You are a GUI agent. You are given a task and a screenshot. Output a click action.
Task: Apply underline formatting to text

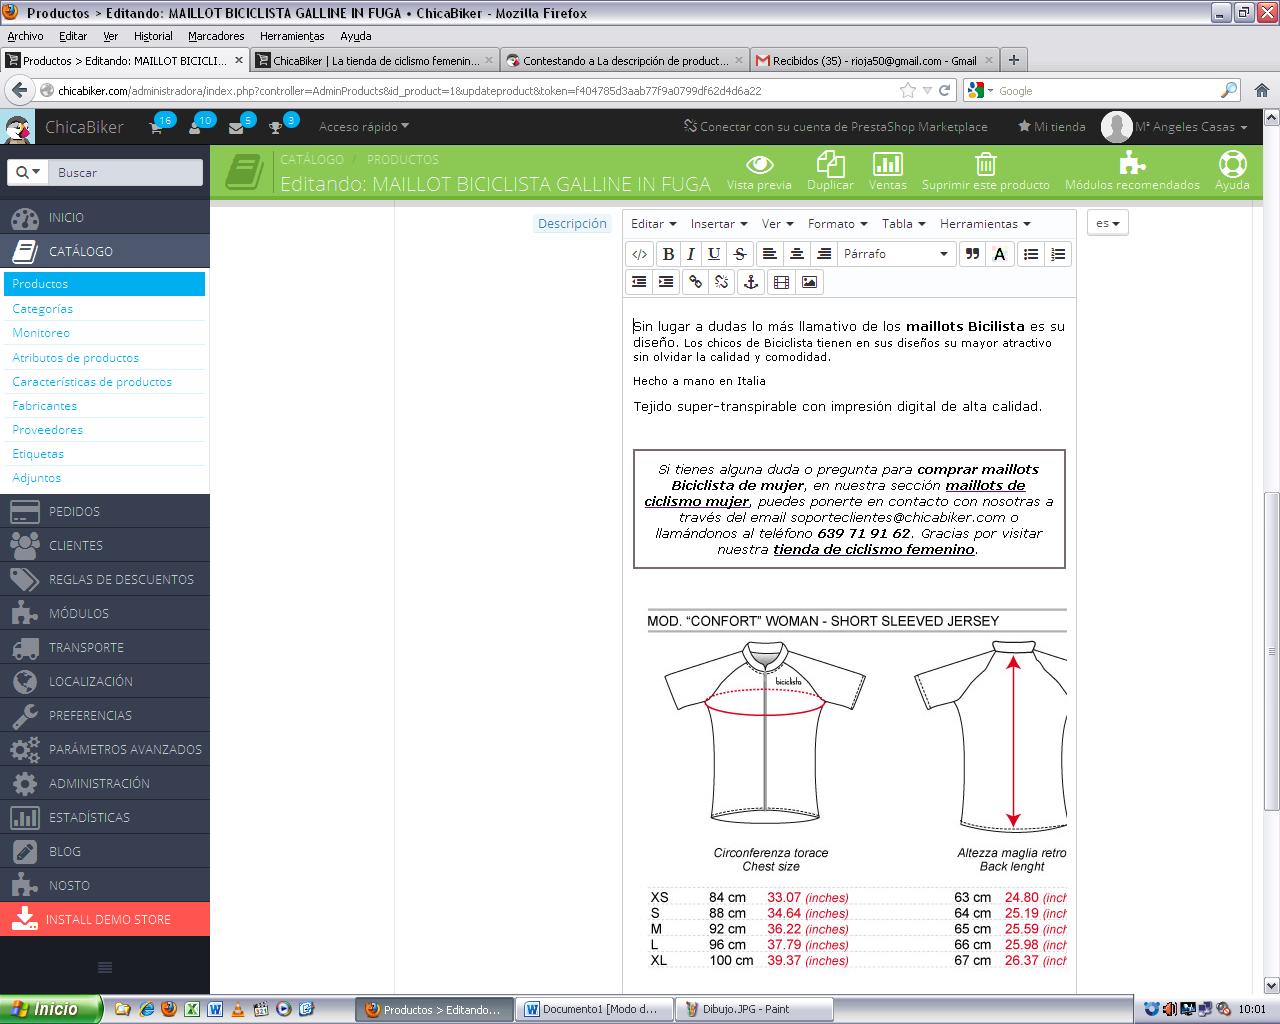714,254
